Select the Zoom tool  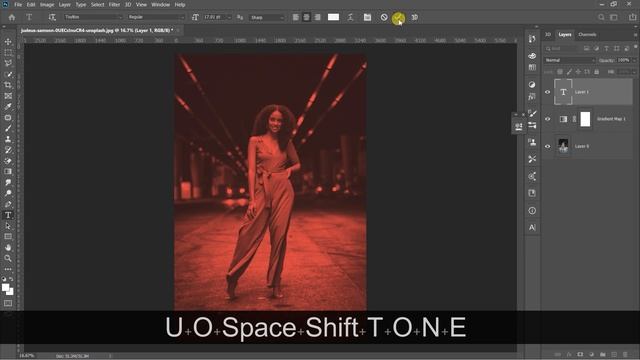click(x=8, y=258)
